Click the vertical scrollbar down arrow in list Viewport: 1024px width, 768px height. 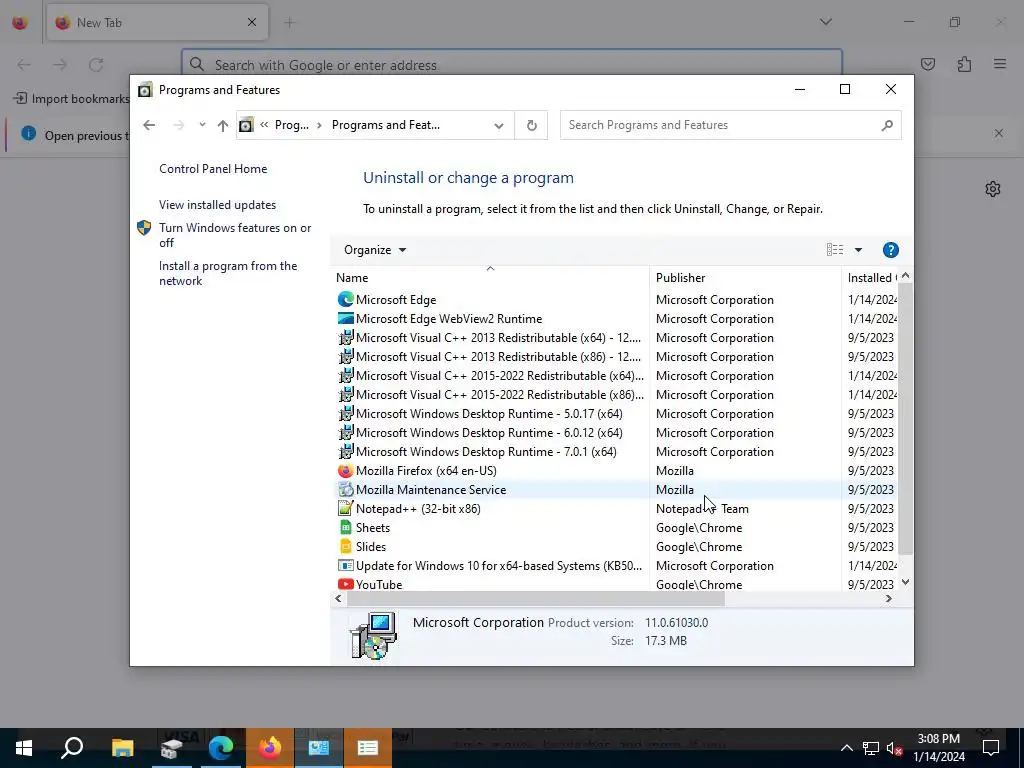pos(905,582)
